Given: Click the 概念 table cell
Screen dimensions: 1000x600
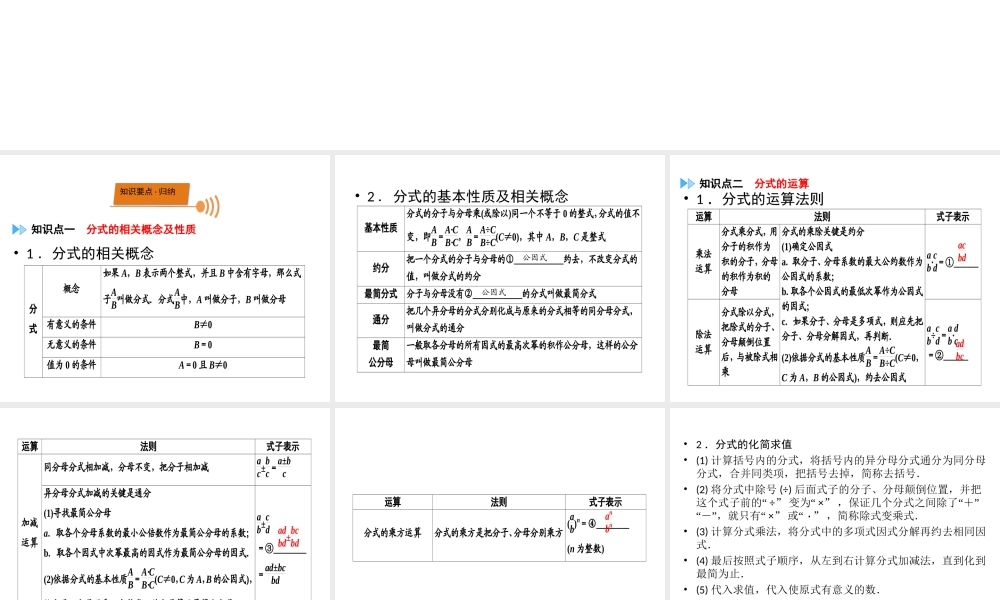Looking at the screenshot, I should (x=71, y=289).
